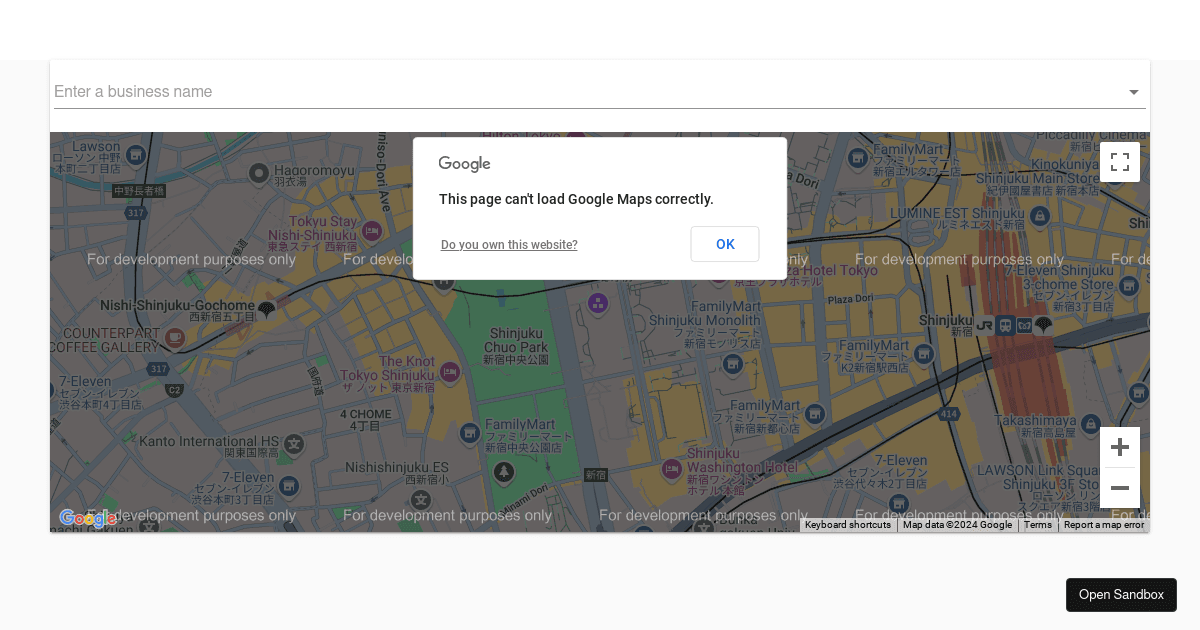Open the Terms link in the footer
1200x630 pixels.
point(1038,525)
